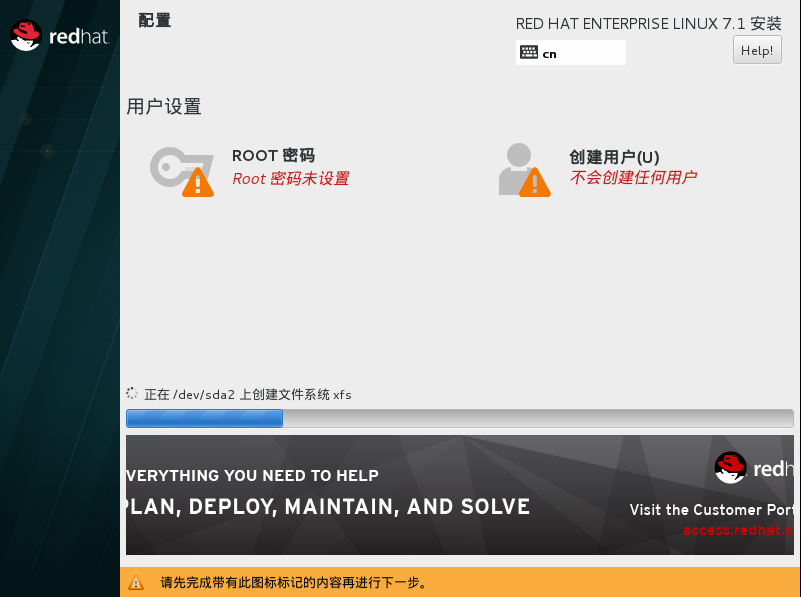Click the orange bar warning message text
The width and height of the screenshot is (801, 597).
[294, 582]
